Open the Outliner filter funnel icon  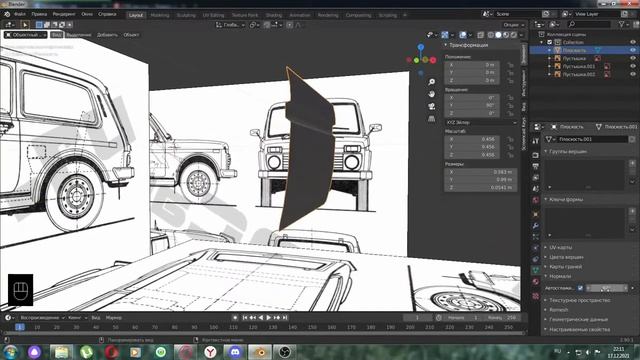pyautogui.click(x=621, y=25)
